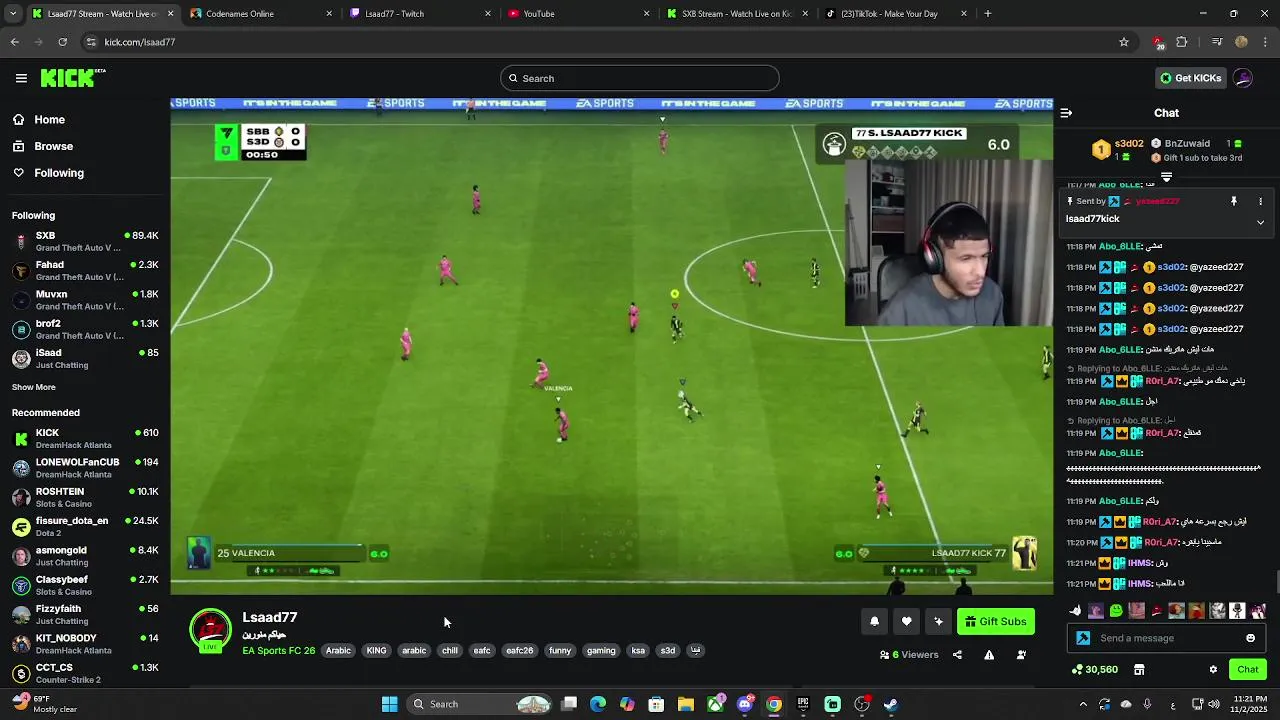Click the eafc26 tag chip
Viewport: 1280px width, 720px height.
[519, 651]
